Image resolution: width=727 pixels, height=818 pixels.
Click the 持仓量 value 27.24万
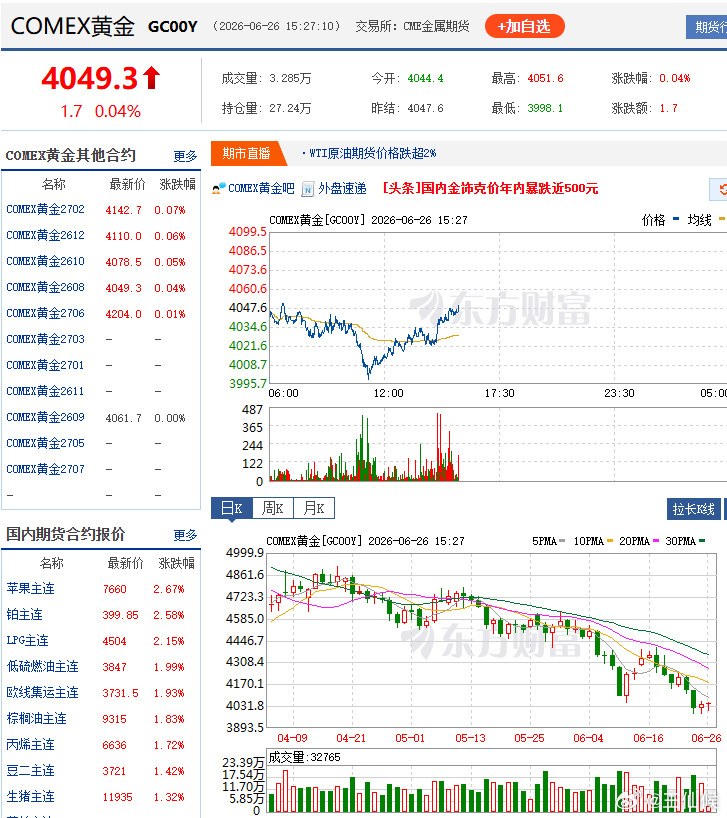290,108
